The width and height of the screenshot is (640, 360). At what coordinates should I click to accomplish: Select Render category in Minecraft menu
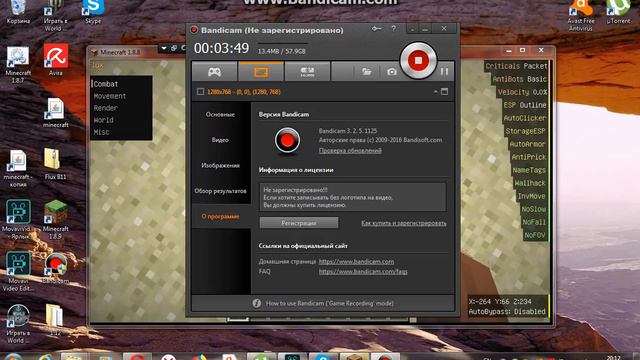(105, 108)
